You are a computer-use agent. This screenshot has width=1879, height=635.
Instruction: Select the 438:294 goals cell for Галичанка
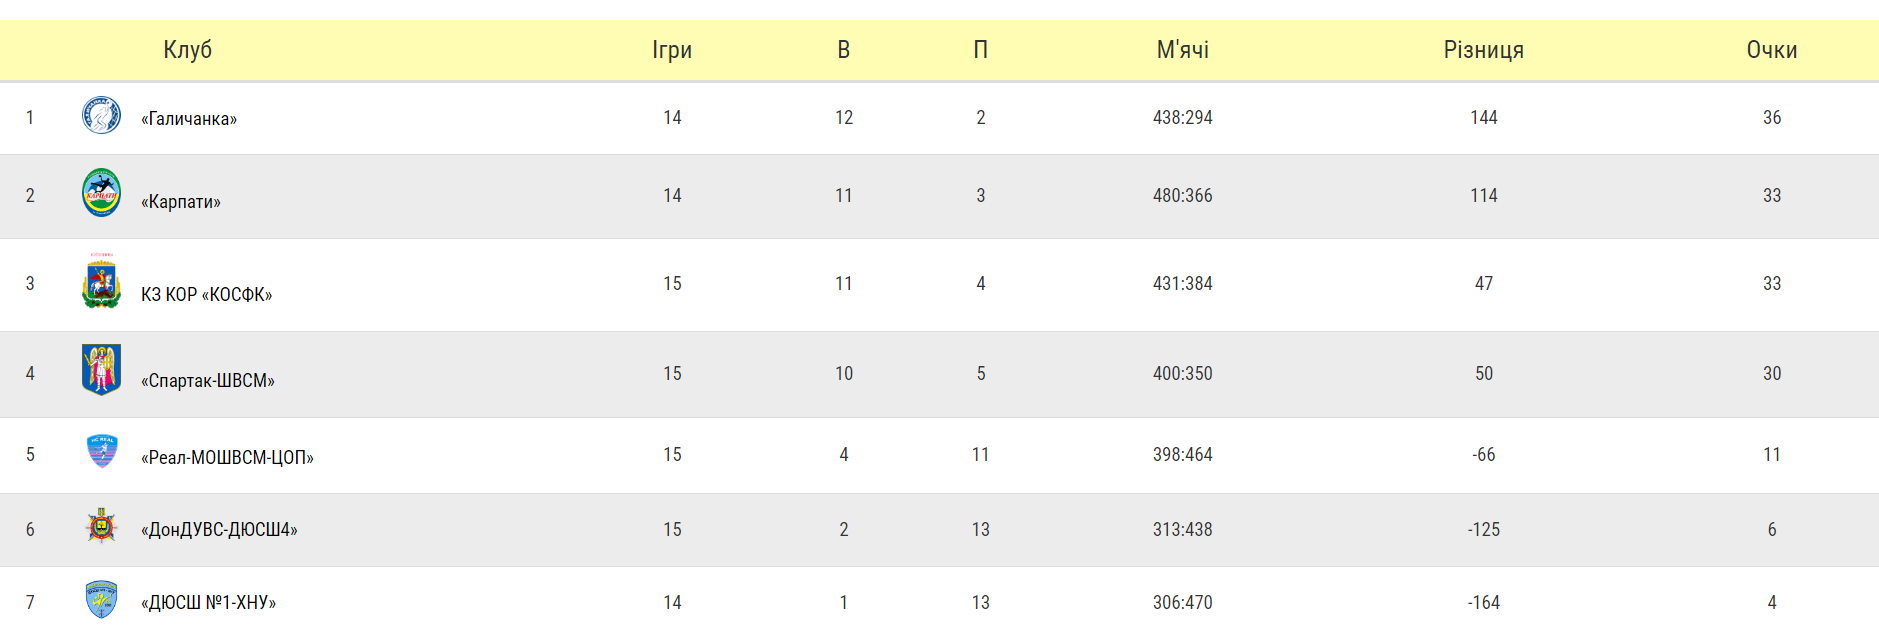click(1183, 118)
